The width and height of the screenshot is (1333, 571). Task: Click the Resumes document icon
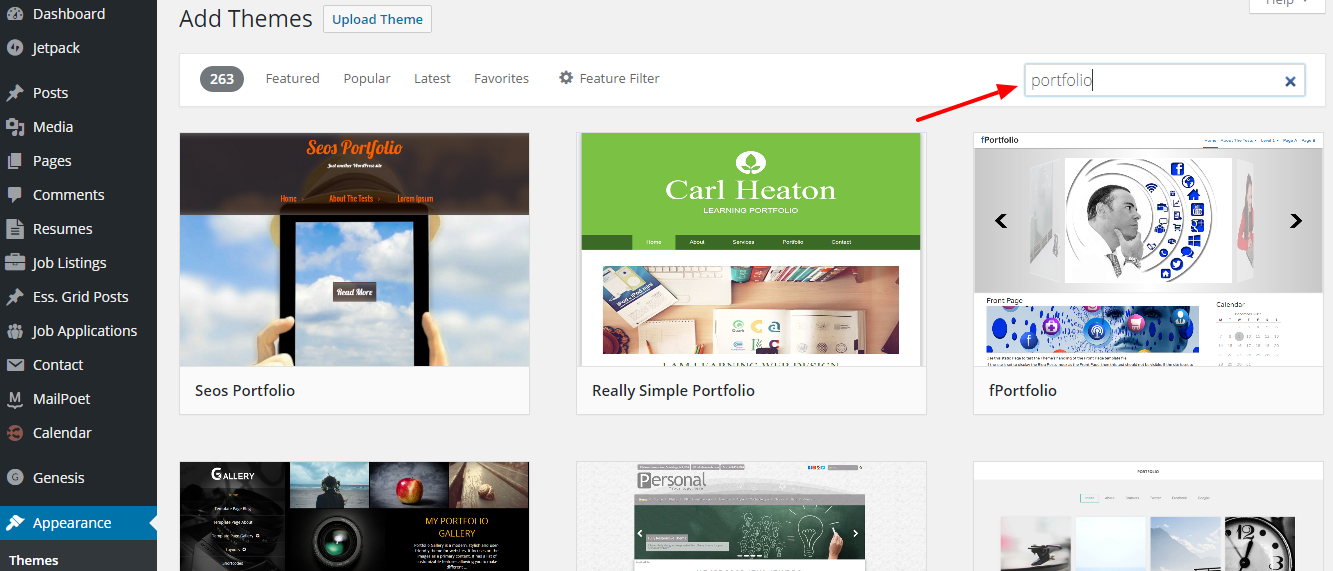pyautogui.click(x=15, y=229)
